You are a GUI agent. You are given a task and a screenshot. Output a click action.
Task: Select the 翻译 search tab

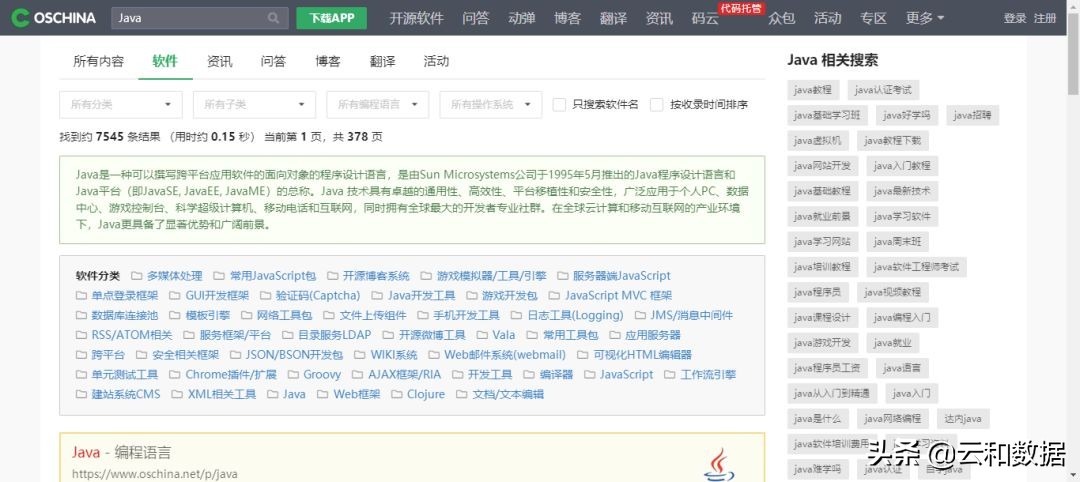[x=382, y=61]
